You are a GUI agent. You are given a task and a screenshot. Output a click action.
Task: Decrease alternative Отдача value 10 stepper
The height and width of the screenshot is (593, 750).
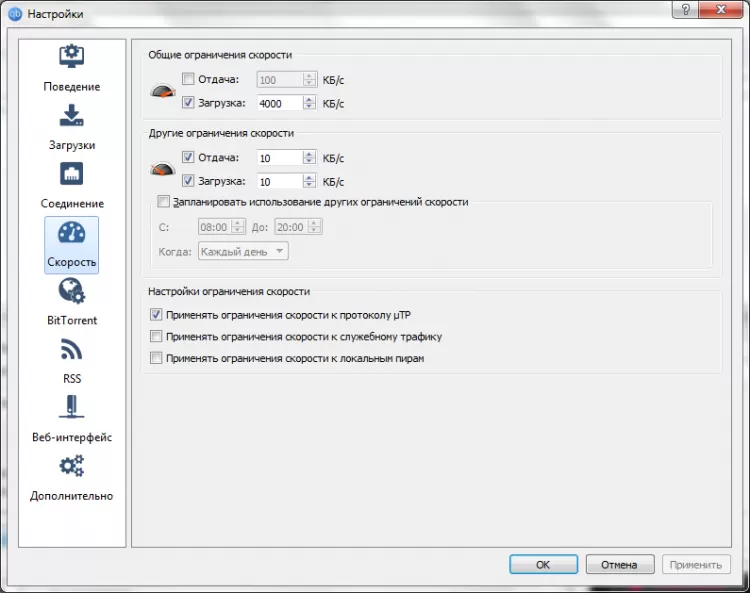[x=309, y=161]
